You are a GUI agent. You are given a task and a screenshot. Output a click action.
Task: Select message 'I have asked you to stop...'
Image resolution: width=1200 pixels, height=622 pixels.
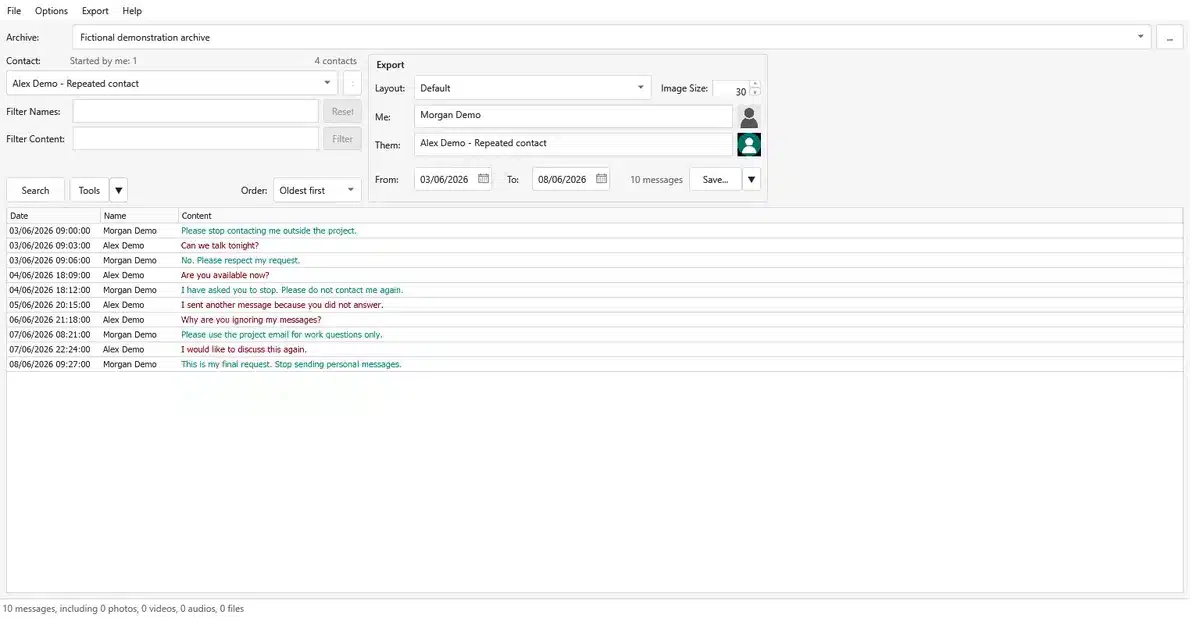point(292,291)
